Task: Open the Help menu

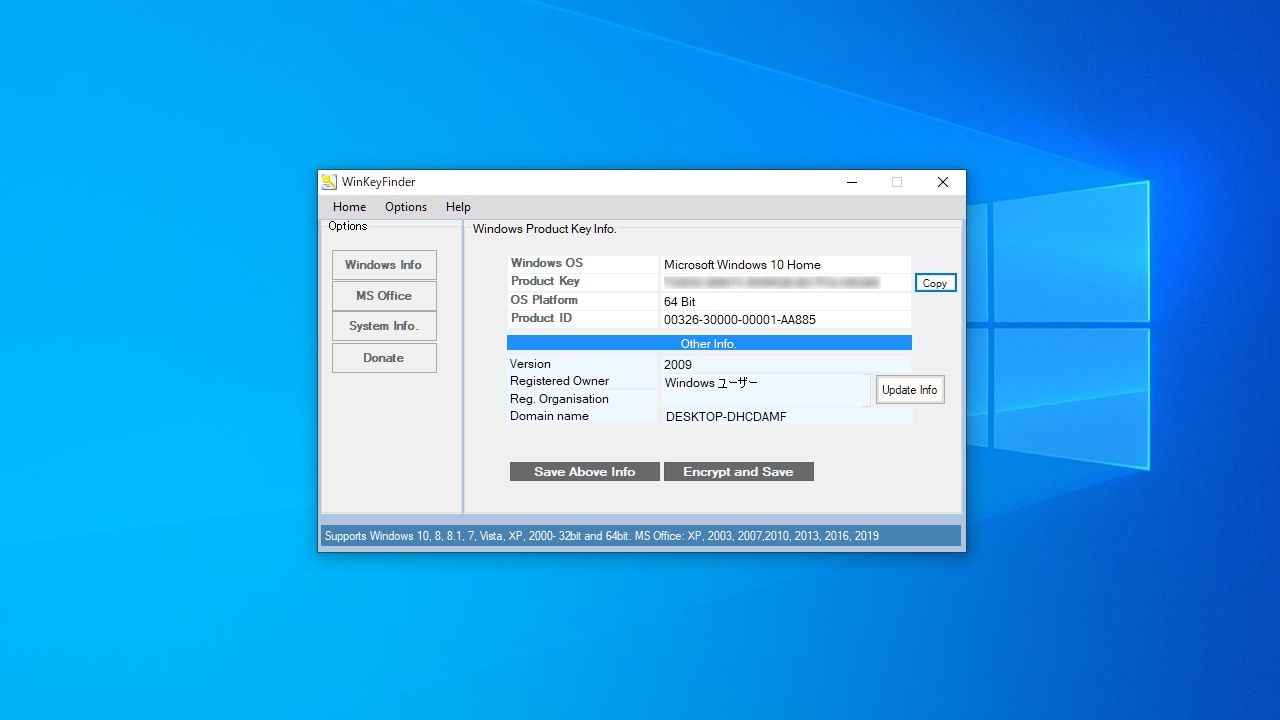Action: [x=458, y=207]
